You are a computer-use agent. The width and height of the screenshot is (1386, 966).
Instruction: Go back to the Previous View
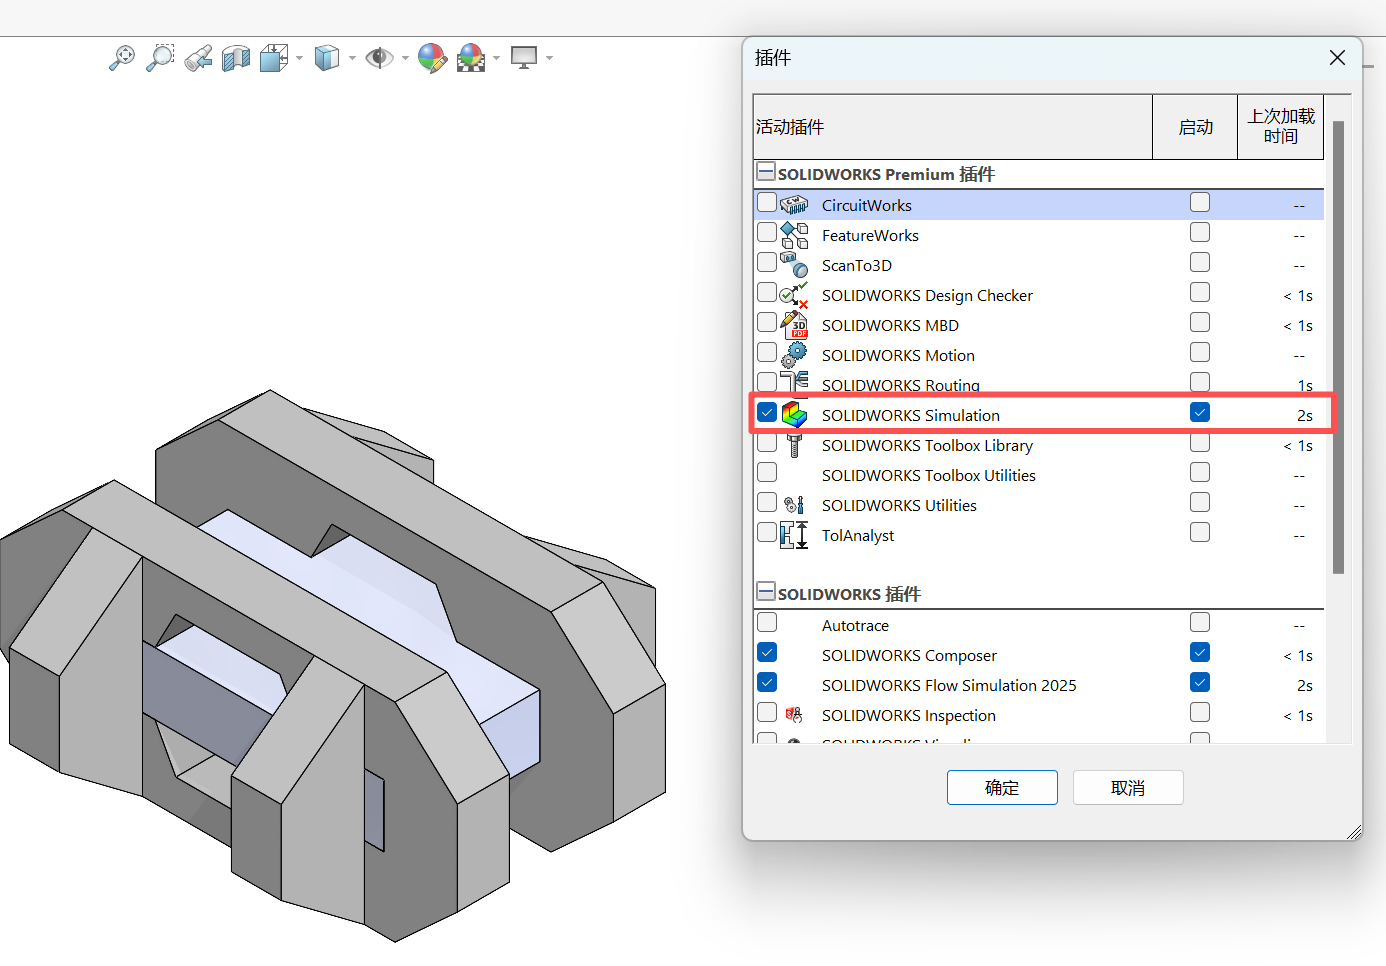click(198, 58)
